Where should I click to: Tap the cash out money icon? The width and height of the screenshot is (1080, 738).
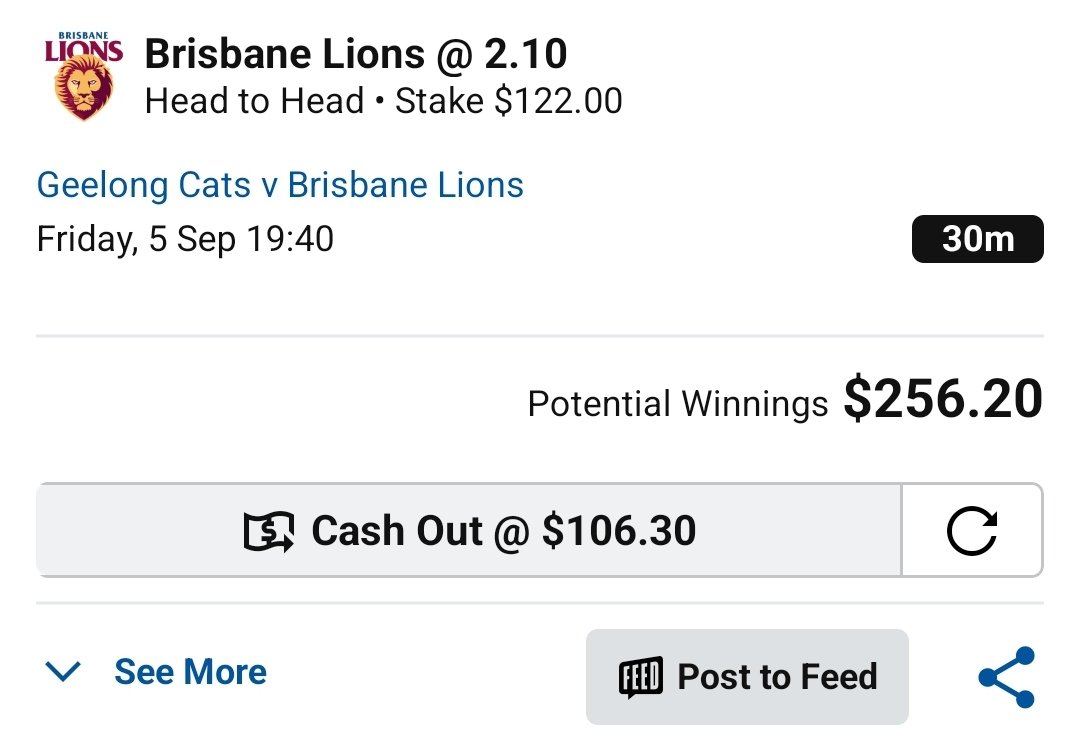tap(269, 531)
